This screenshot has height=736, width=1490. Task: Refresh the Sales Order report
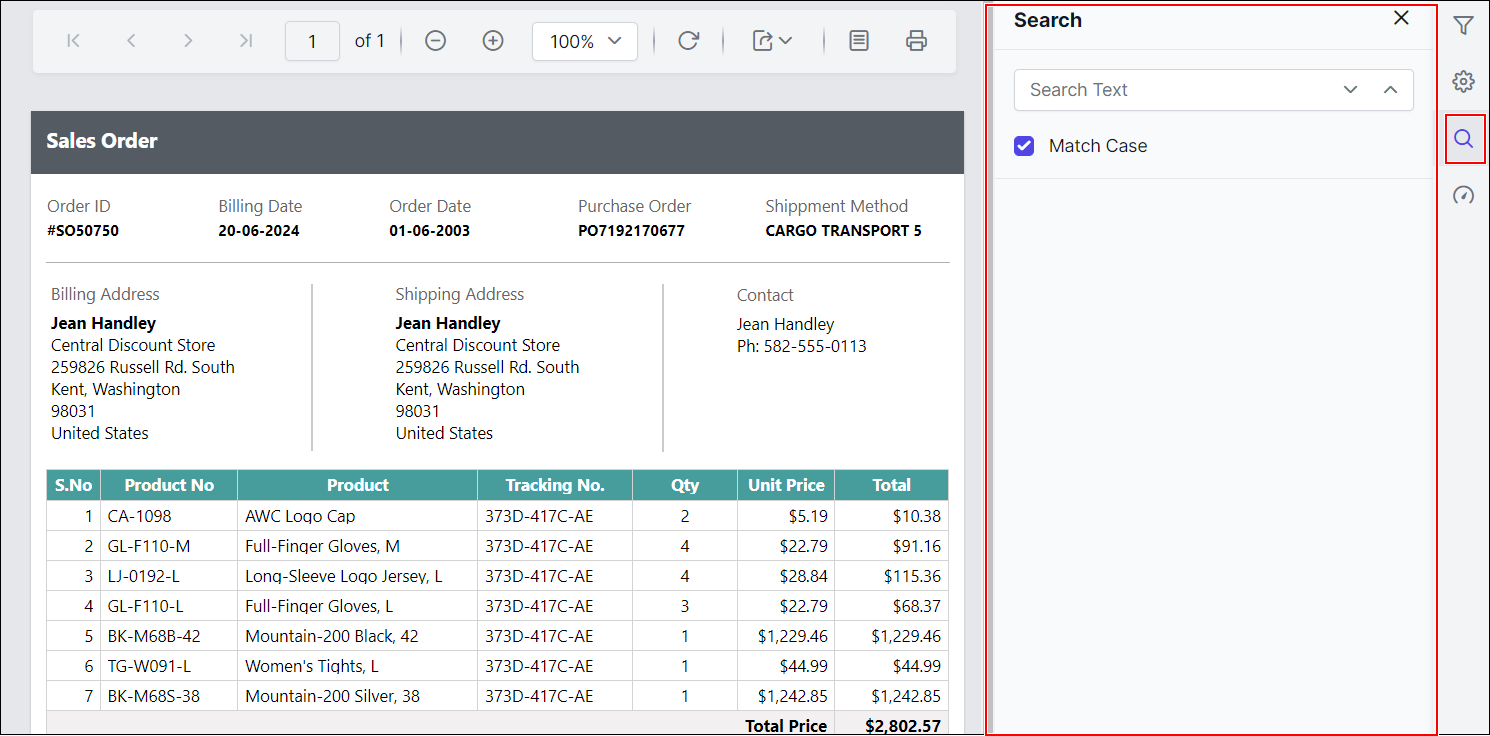tap(688, 41)
